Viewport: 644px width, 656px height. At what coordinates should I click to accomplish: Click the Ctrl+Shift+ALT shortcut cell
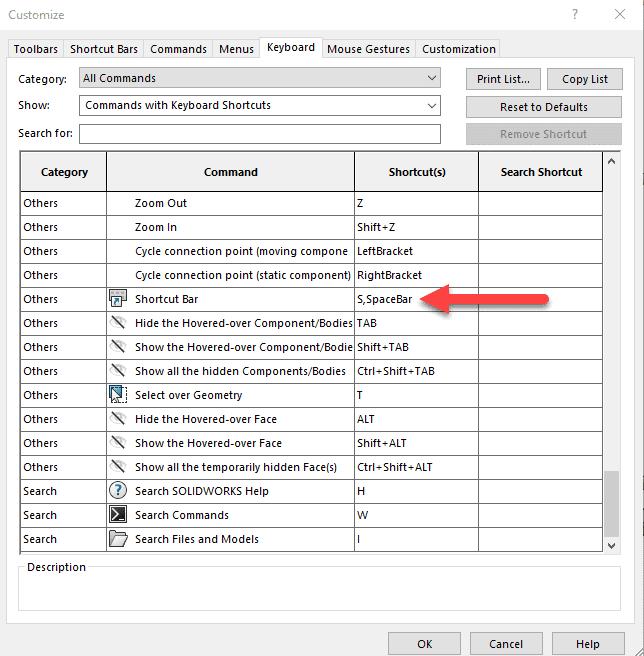click(x=416, y=467)
